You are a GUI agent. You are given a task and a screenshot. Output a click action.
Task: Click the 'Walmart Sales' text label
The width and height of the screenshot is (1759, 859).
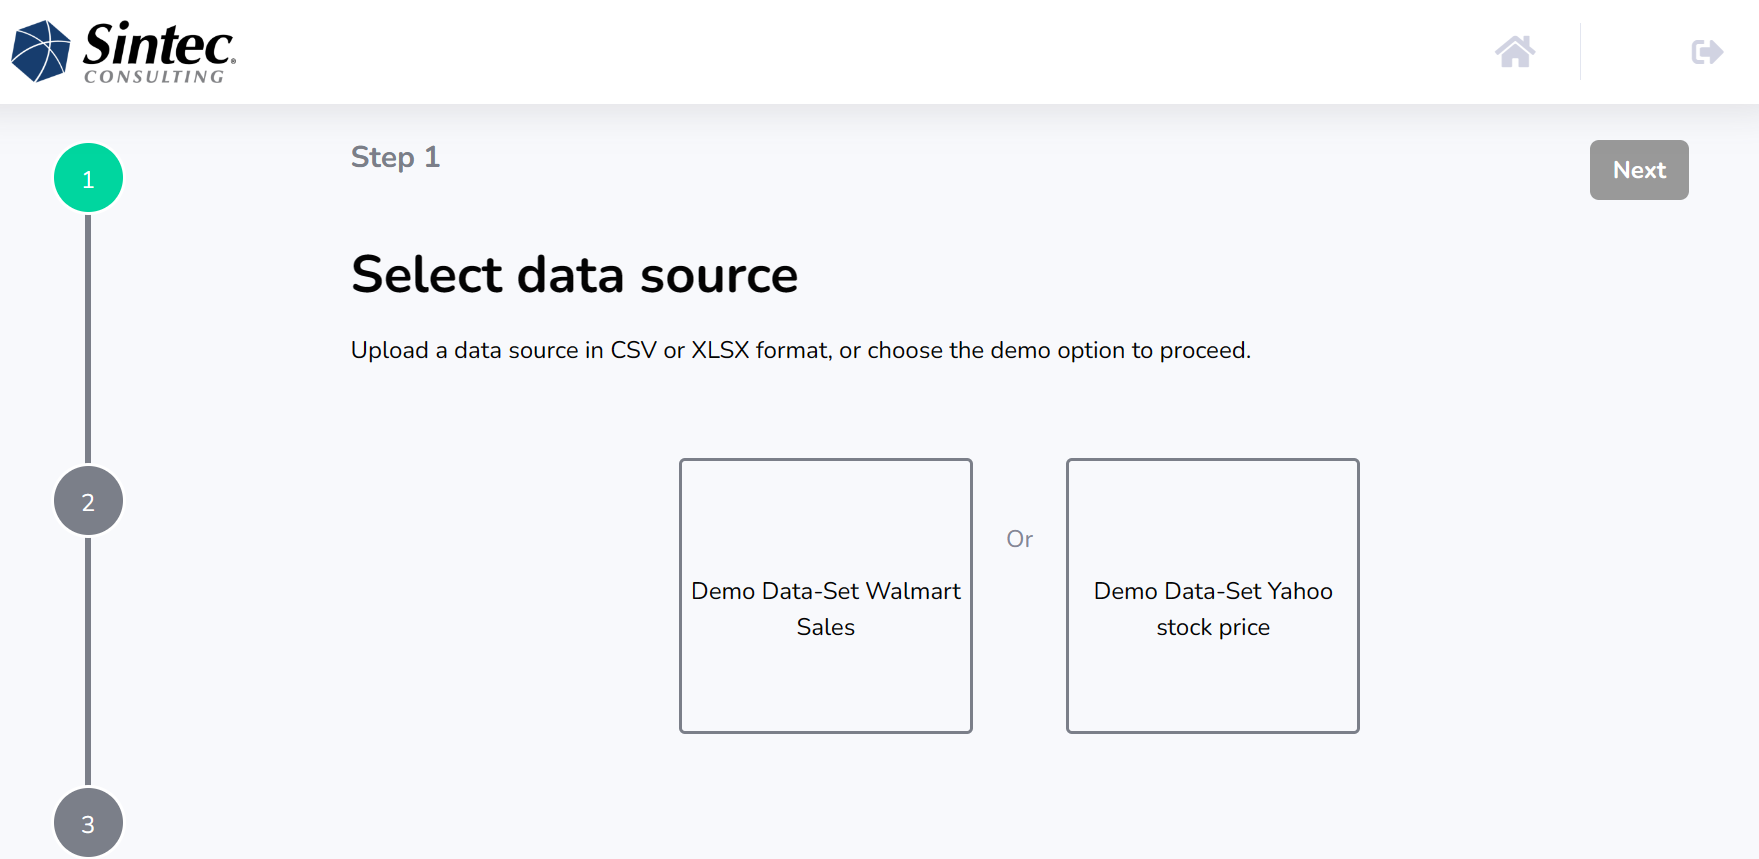point(826,609)
